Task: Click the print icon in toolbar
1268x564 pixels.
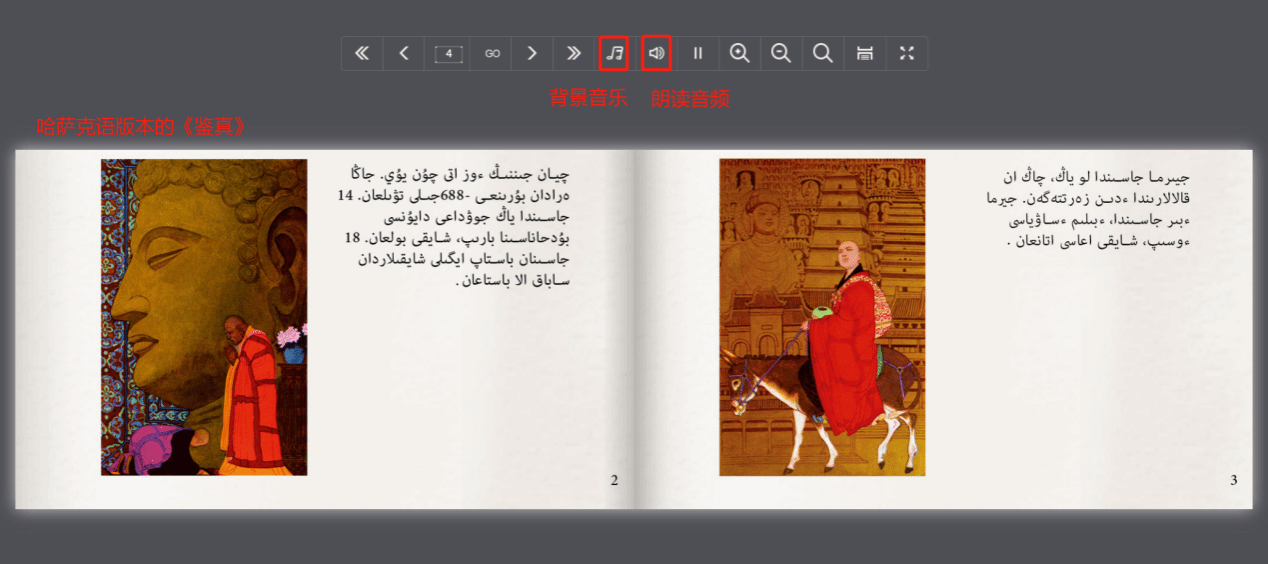Action: (865, 54)
